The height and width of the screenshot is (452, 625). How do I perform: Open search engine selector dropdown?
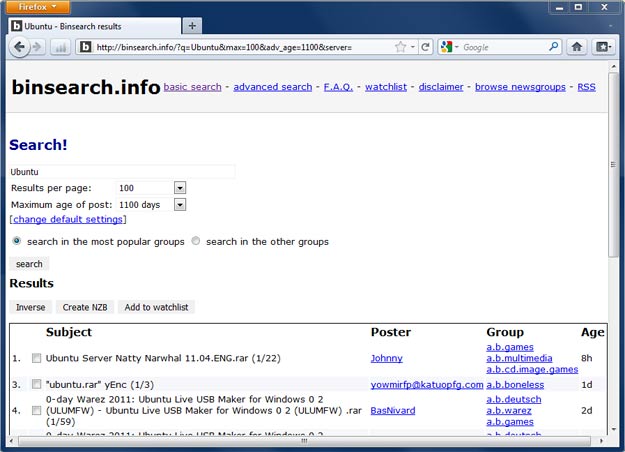point(457,47)
